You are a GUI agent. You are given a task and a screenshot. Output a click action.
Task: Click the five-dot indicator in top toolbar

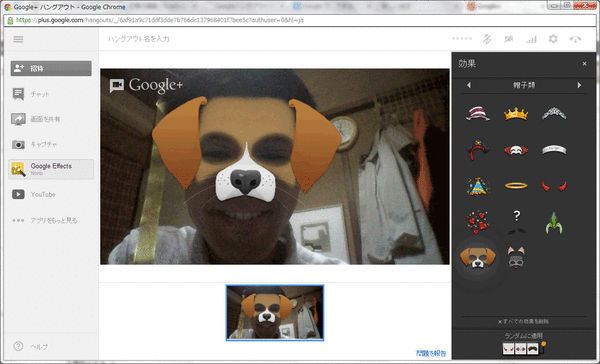pos(461,39)
